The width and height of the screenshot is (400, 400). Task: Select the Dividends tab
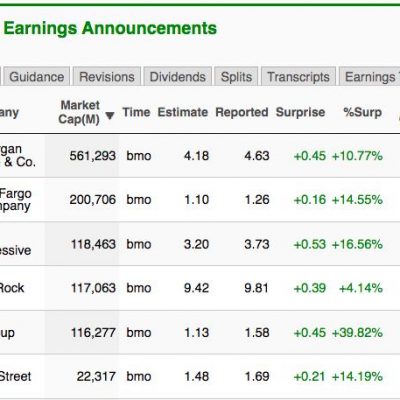point(178,77)
